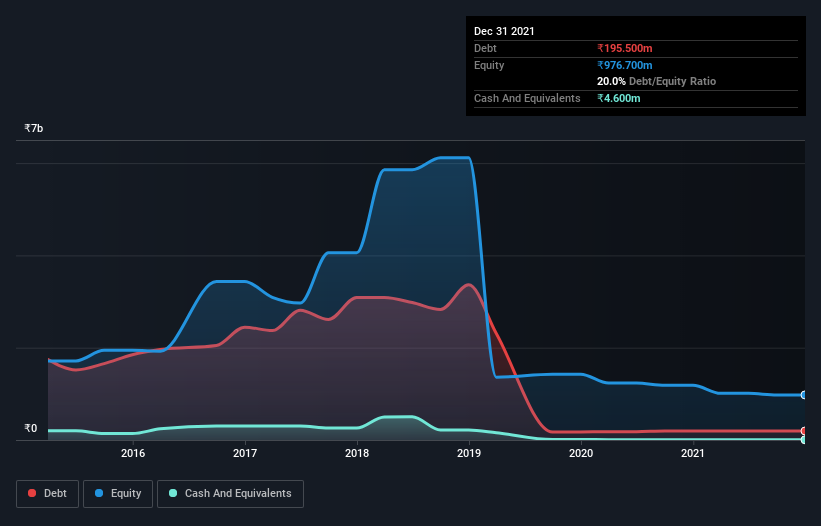Viewport: 821px width, 526px height.
Task: Click Cash And Equivalents label in tooltip
Action: tap(527, 98)
